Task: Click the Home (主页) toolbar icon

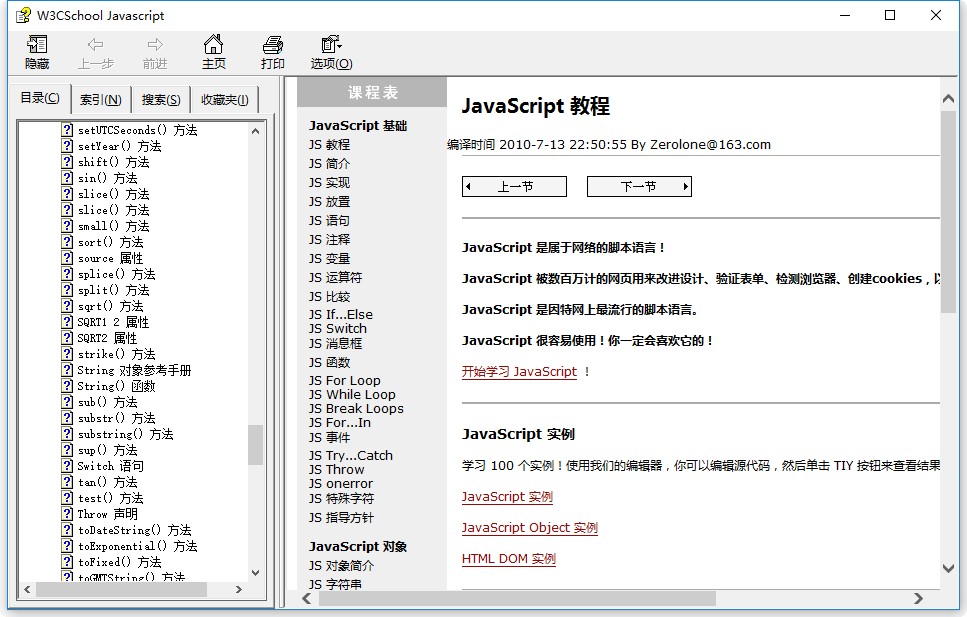Action: tap(213, 52)
